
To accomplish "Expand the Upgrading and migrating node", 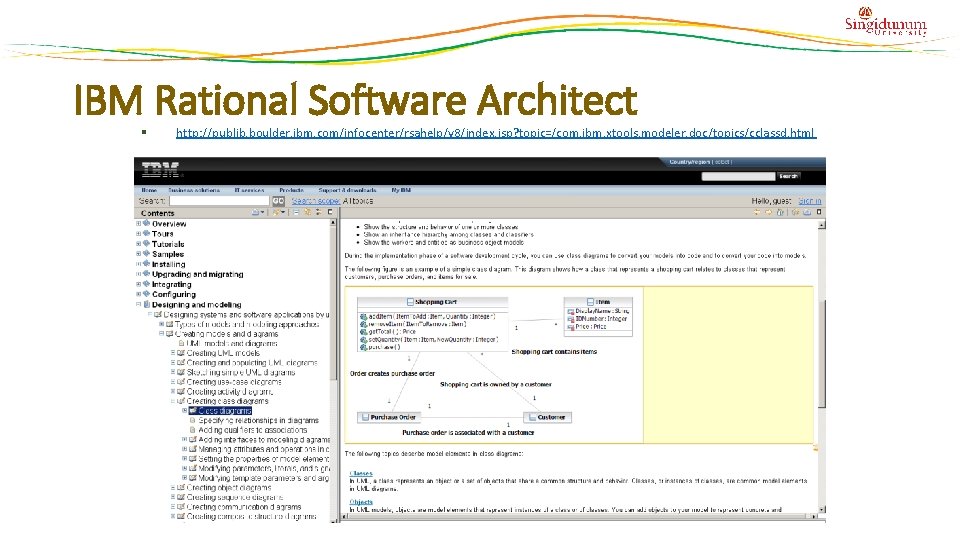I will click(138, 274).
